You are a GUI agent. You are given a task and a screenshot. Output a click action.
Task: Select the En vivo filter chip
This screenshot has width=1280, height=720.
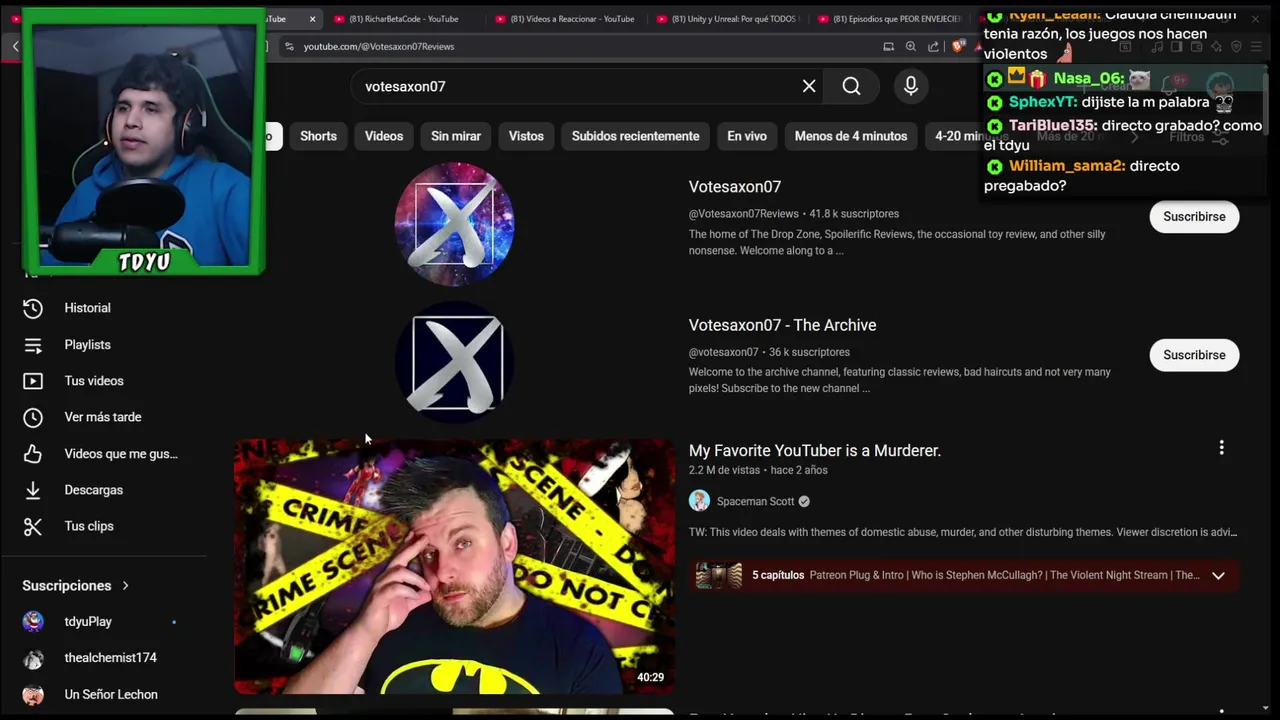(747, 136)
